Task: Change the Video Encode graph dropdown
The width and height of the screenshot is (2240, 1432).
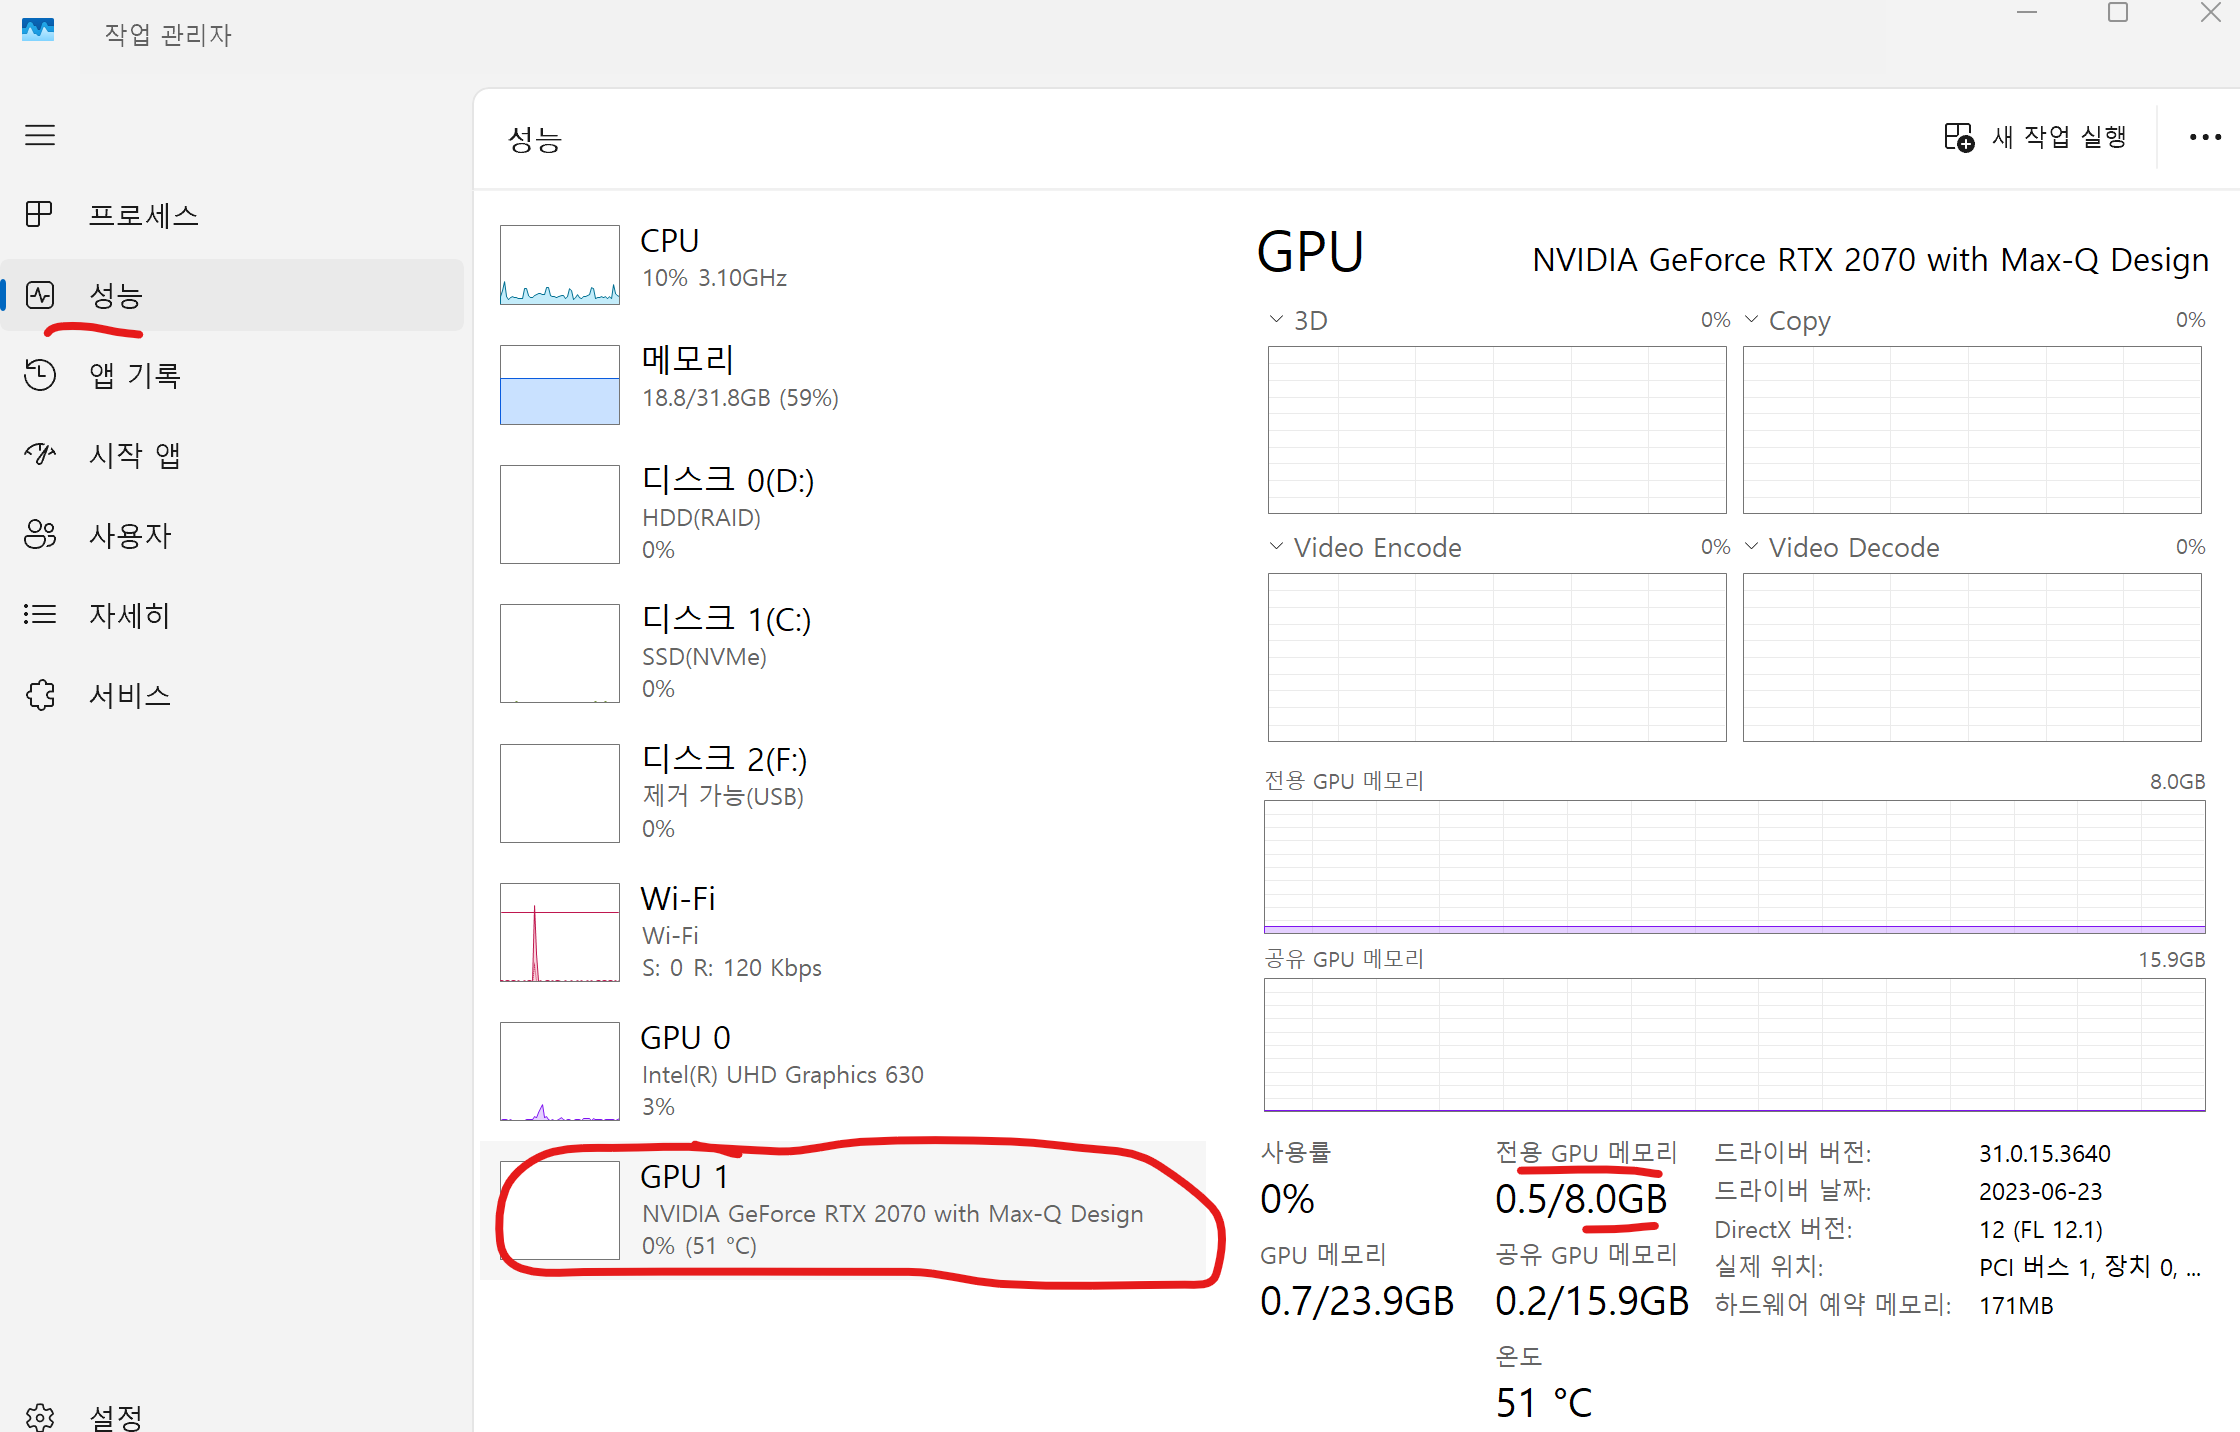Action: click(1276, 547)
